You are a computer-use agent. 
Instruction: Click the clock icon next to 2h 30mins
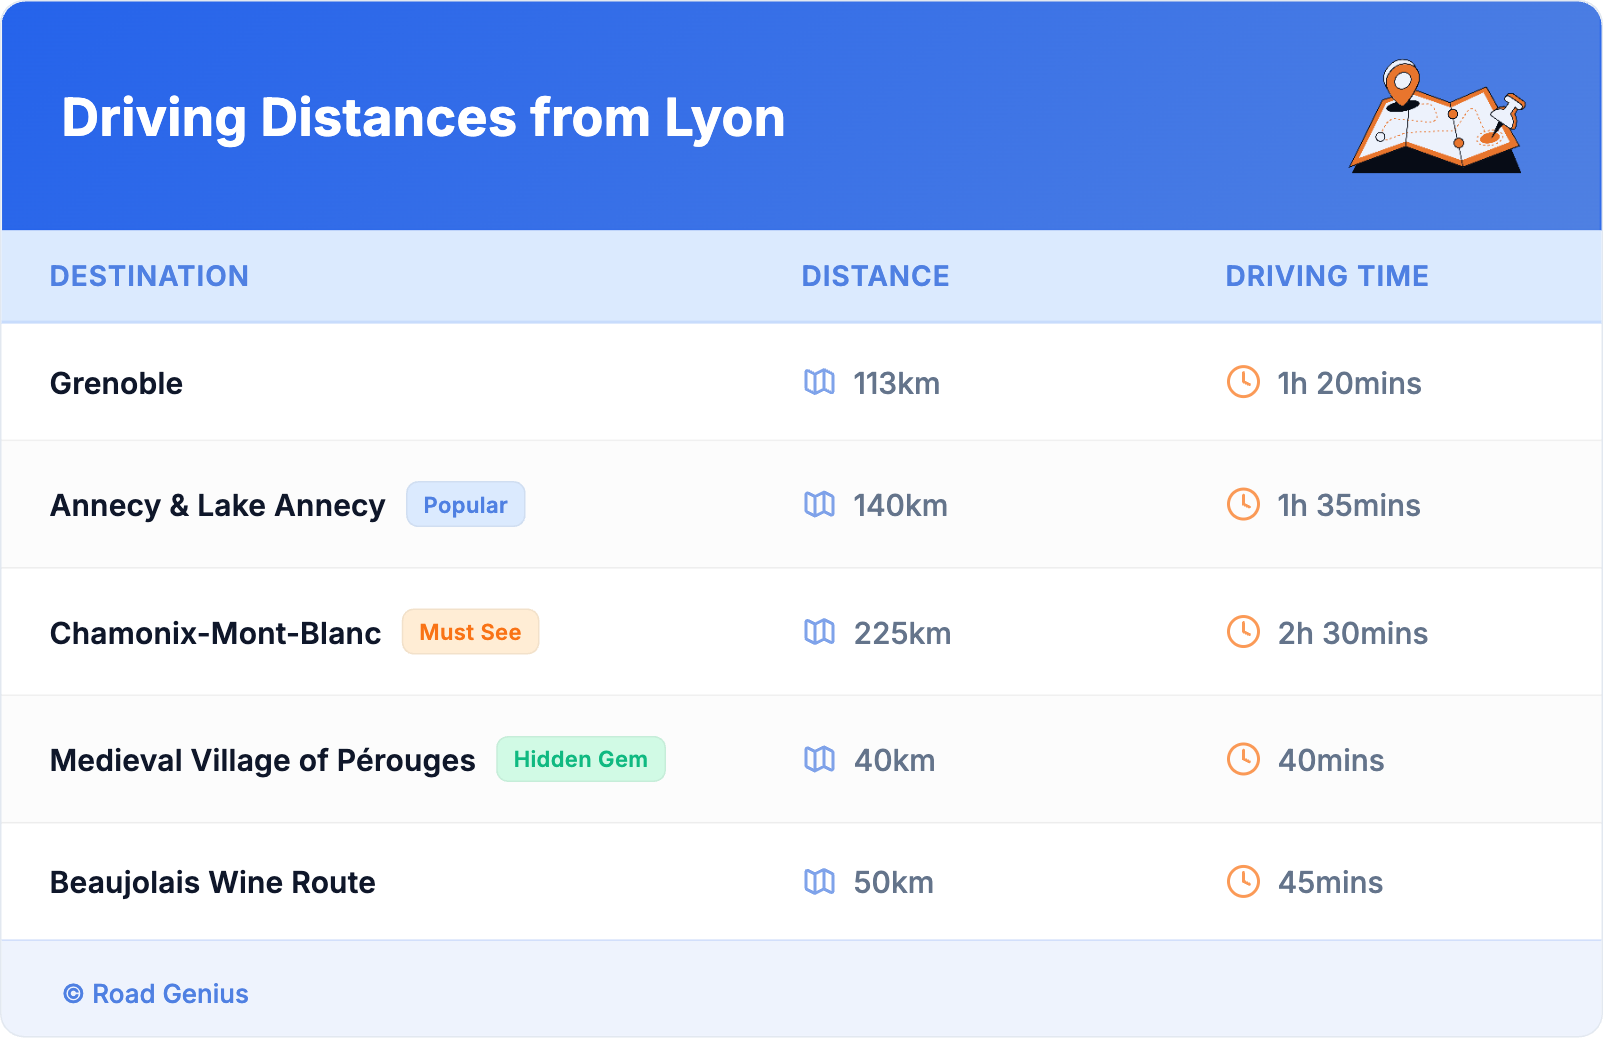pos(1243,632)
